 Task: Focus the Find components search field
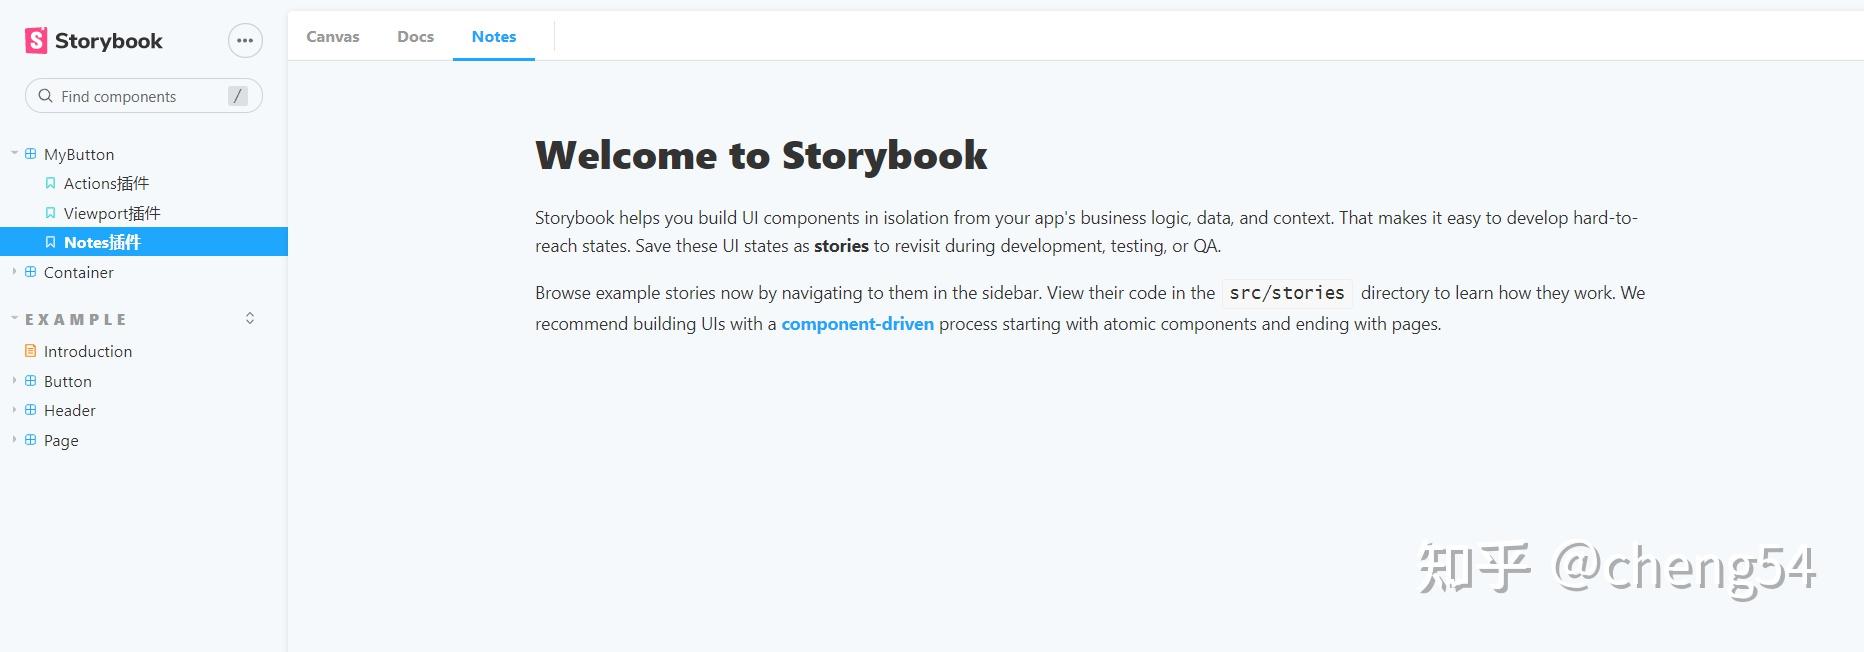click(x=143, y=96)
